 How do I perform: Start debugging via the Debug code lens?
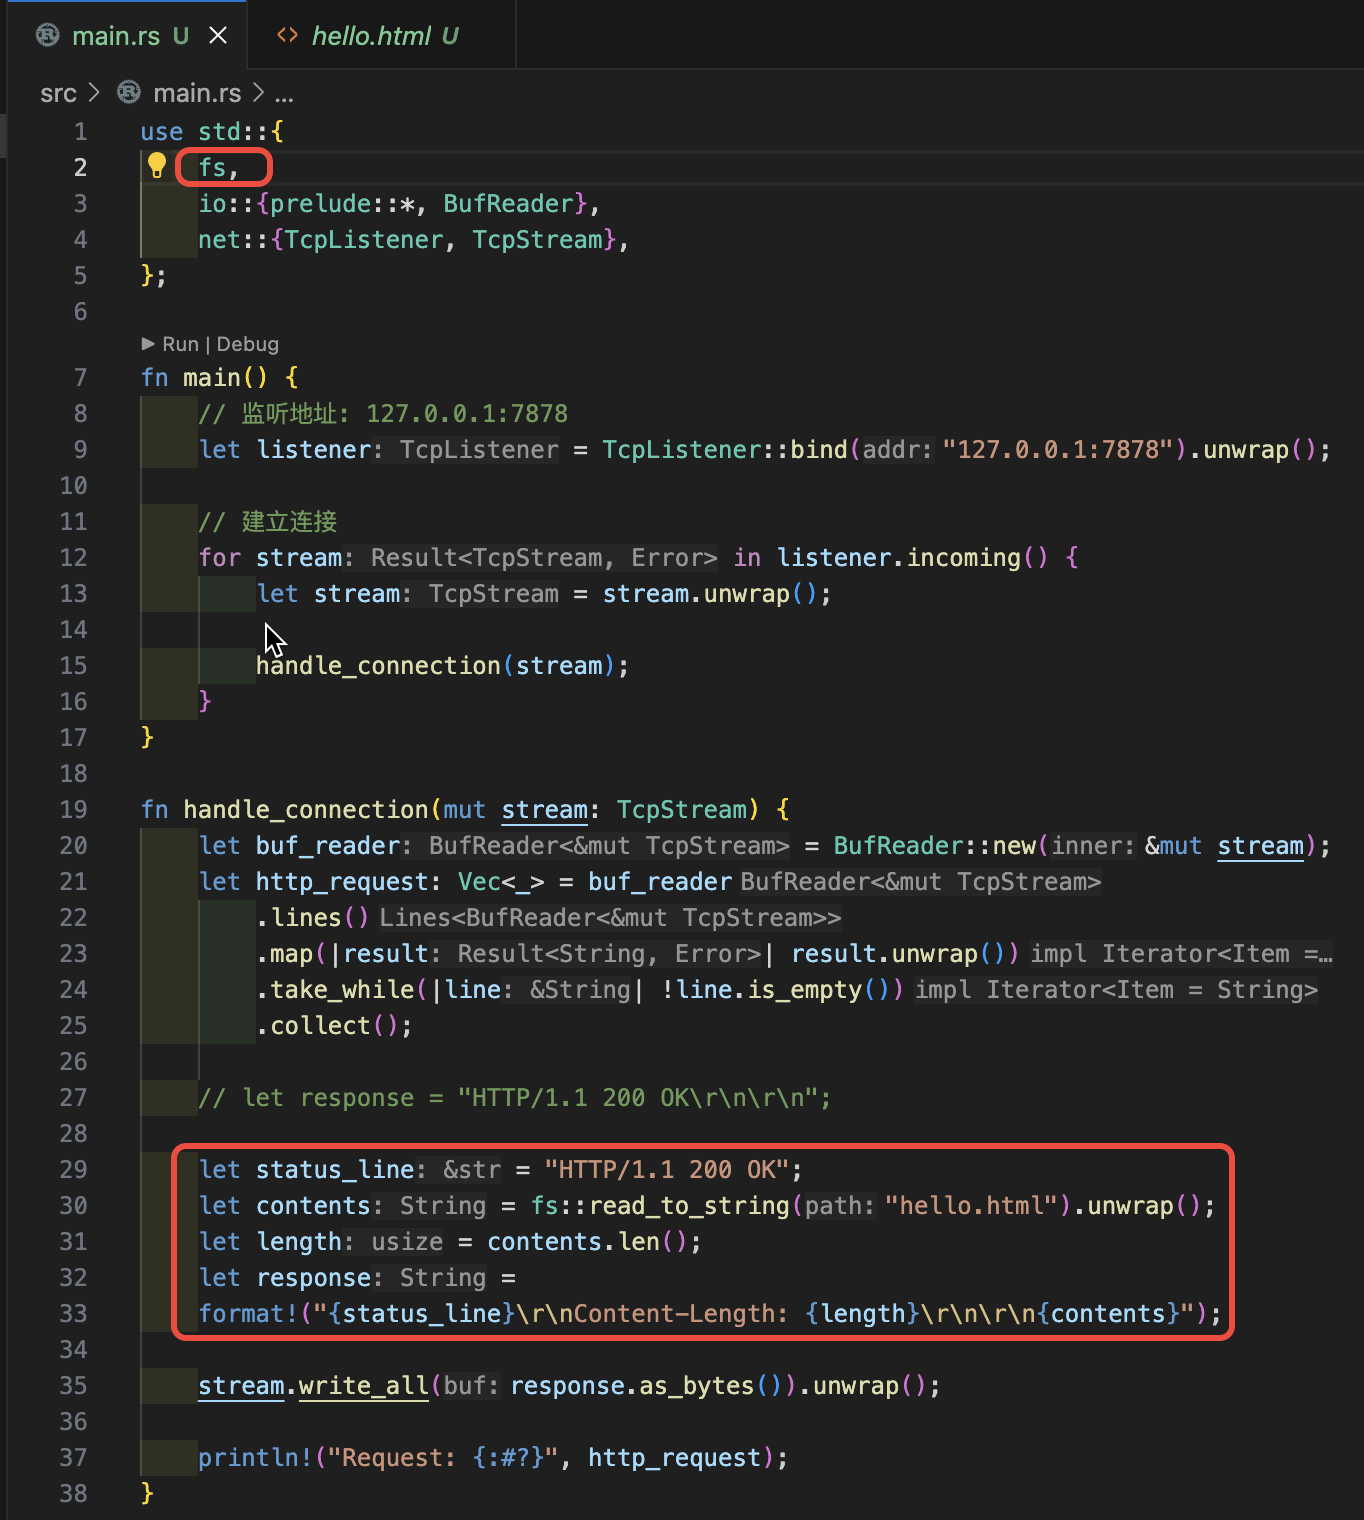pyautogui.click(x=247, y=344)
